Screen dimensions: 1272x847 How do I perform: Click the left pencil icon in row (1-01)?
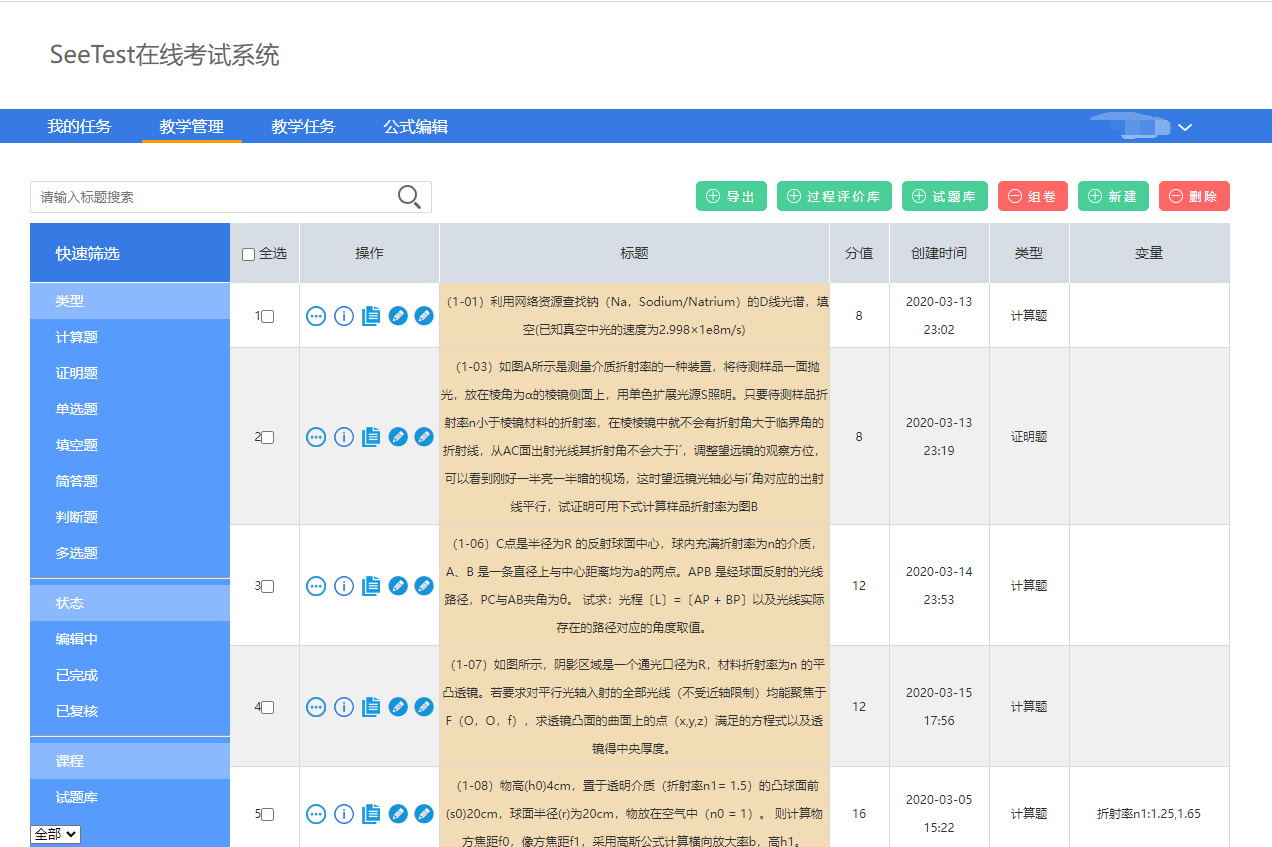click(398, 316)
